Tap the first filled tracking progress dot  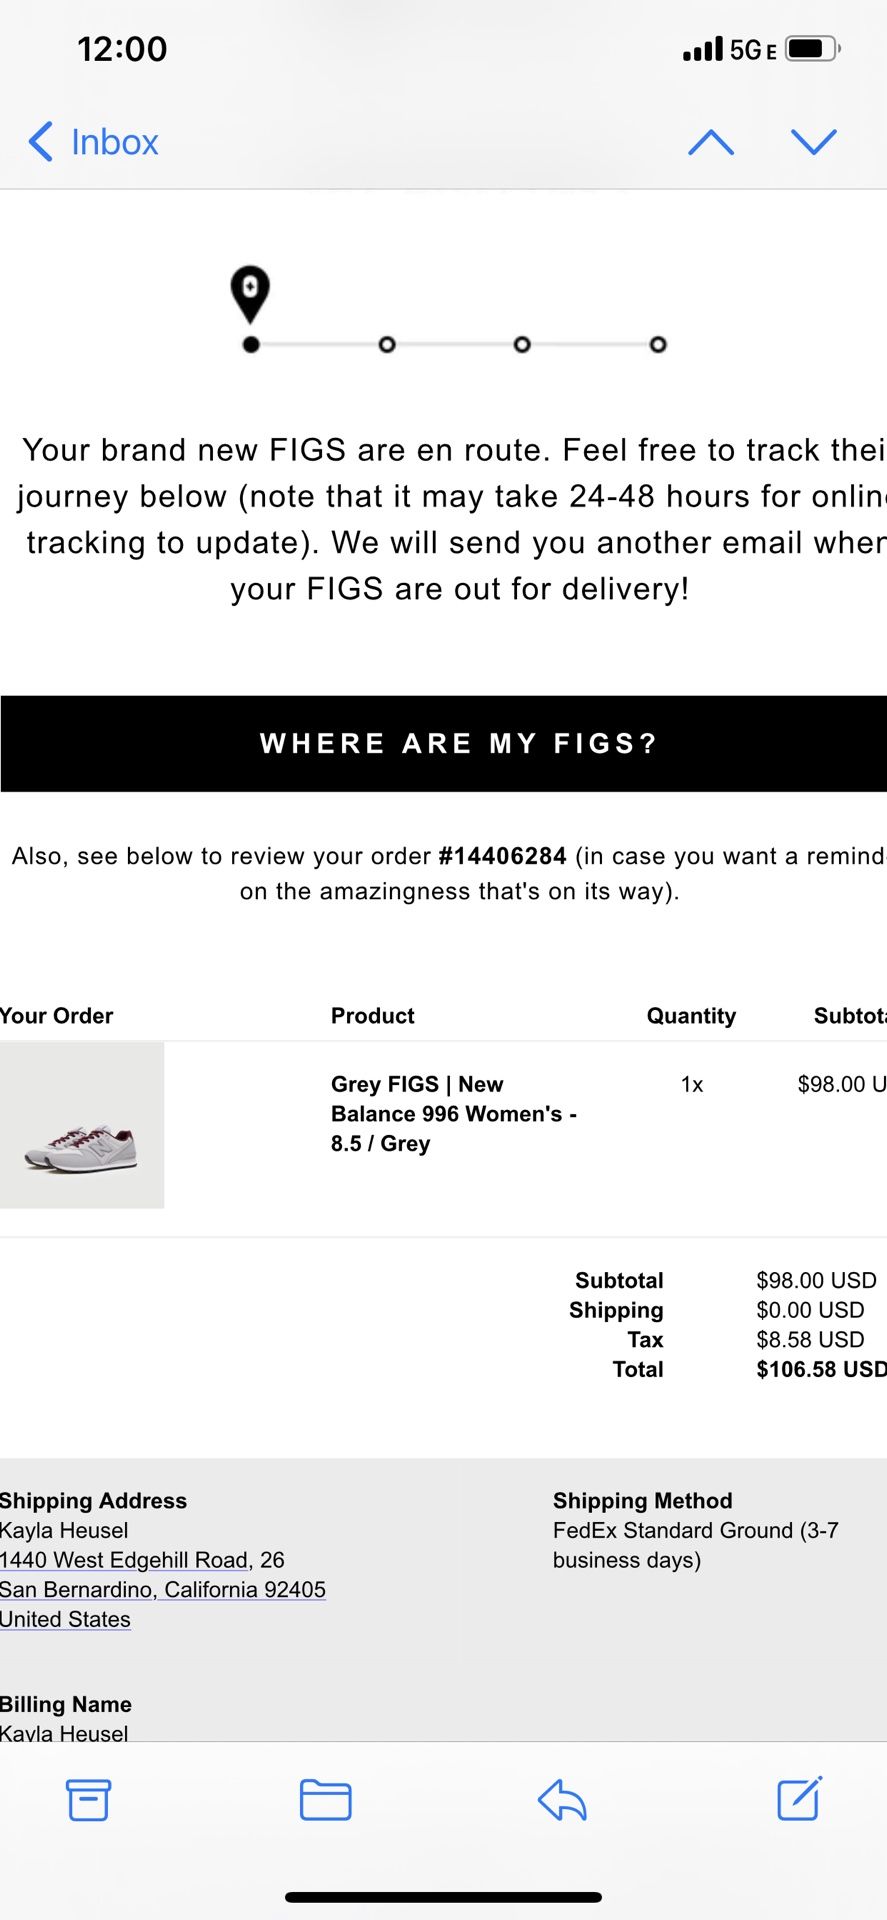pyautogui.click(x=251, y=345)
